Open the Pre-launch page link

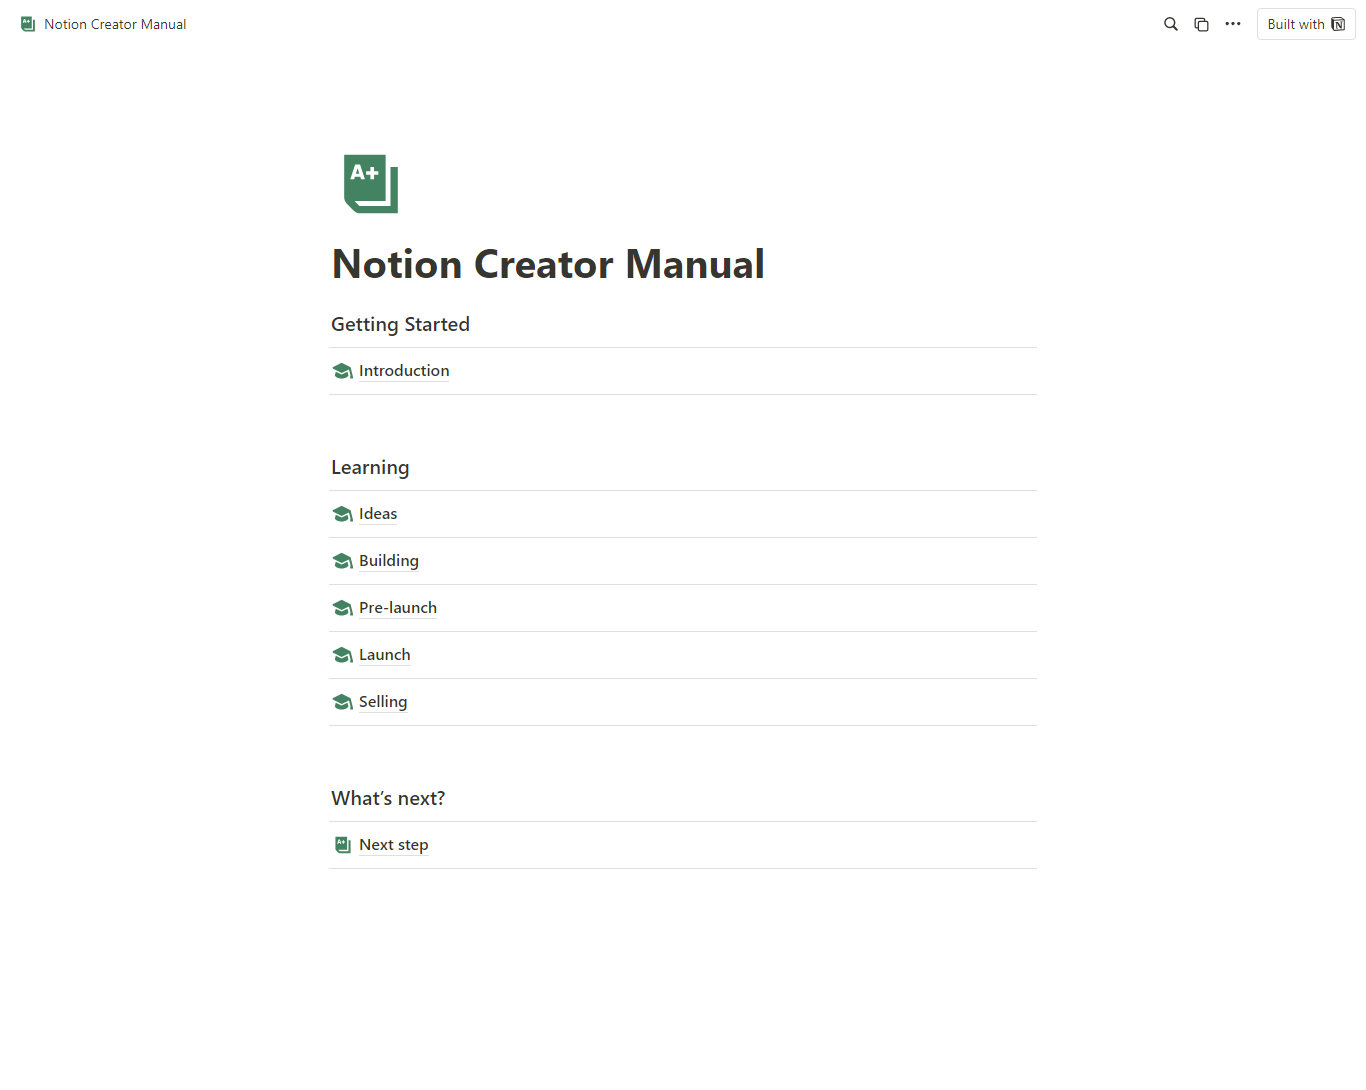tap(398, 608)
